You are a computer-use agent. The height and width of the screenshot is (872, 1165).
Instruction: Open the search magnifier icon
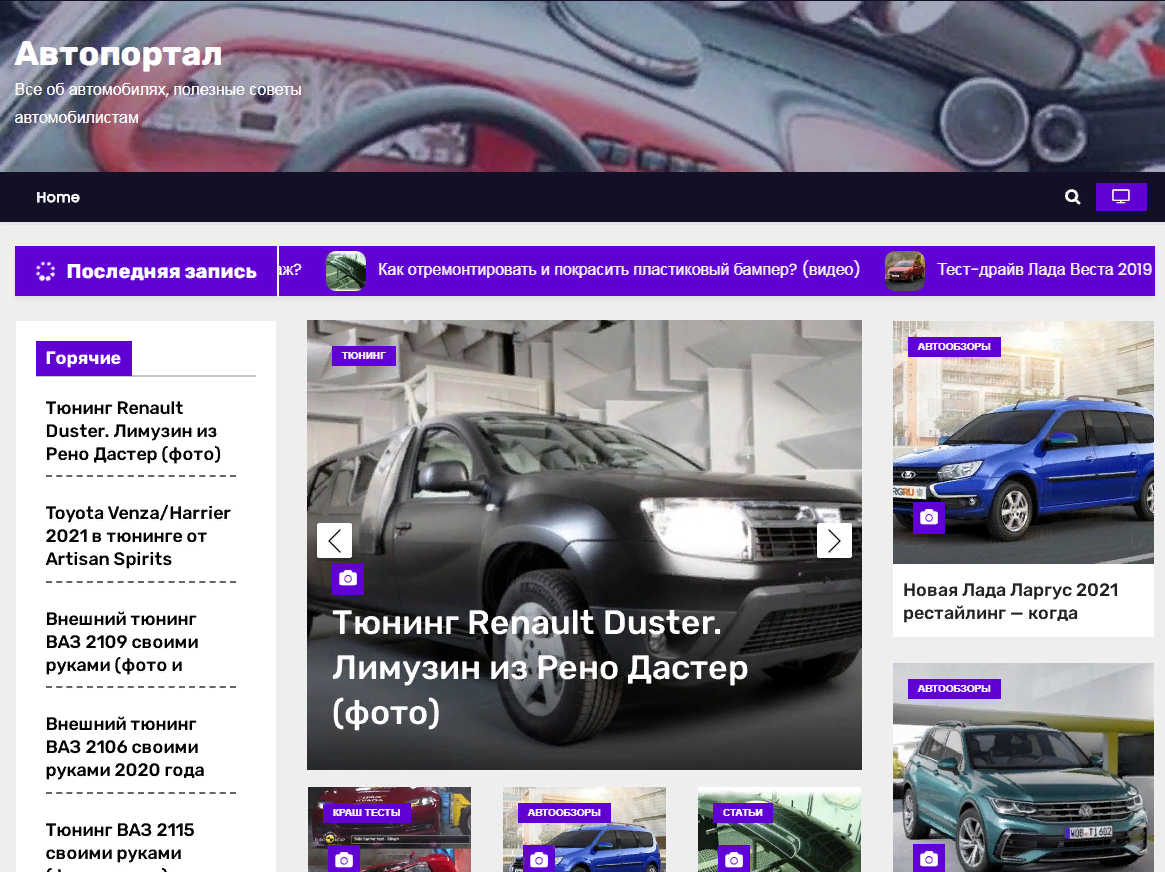(1072, 197)
